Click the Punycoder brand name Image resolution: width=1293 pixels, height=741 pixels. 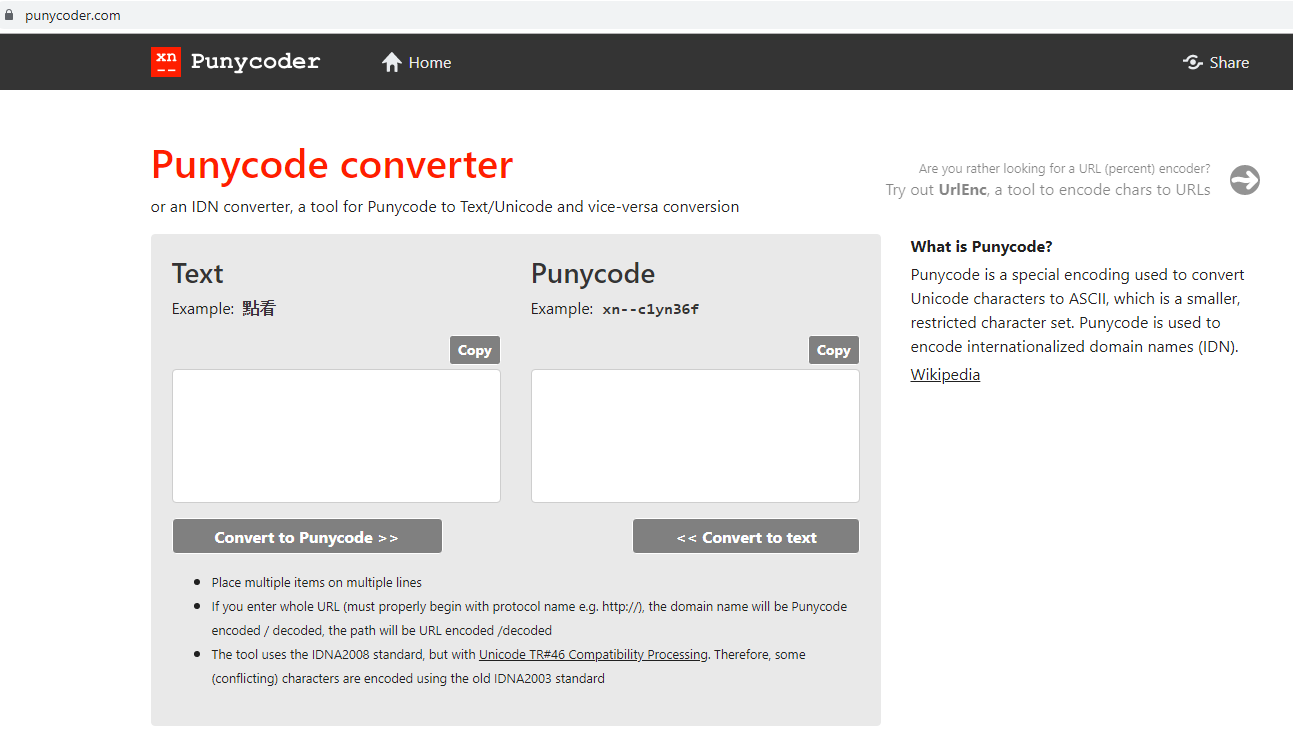[x=255, y=62]
